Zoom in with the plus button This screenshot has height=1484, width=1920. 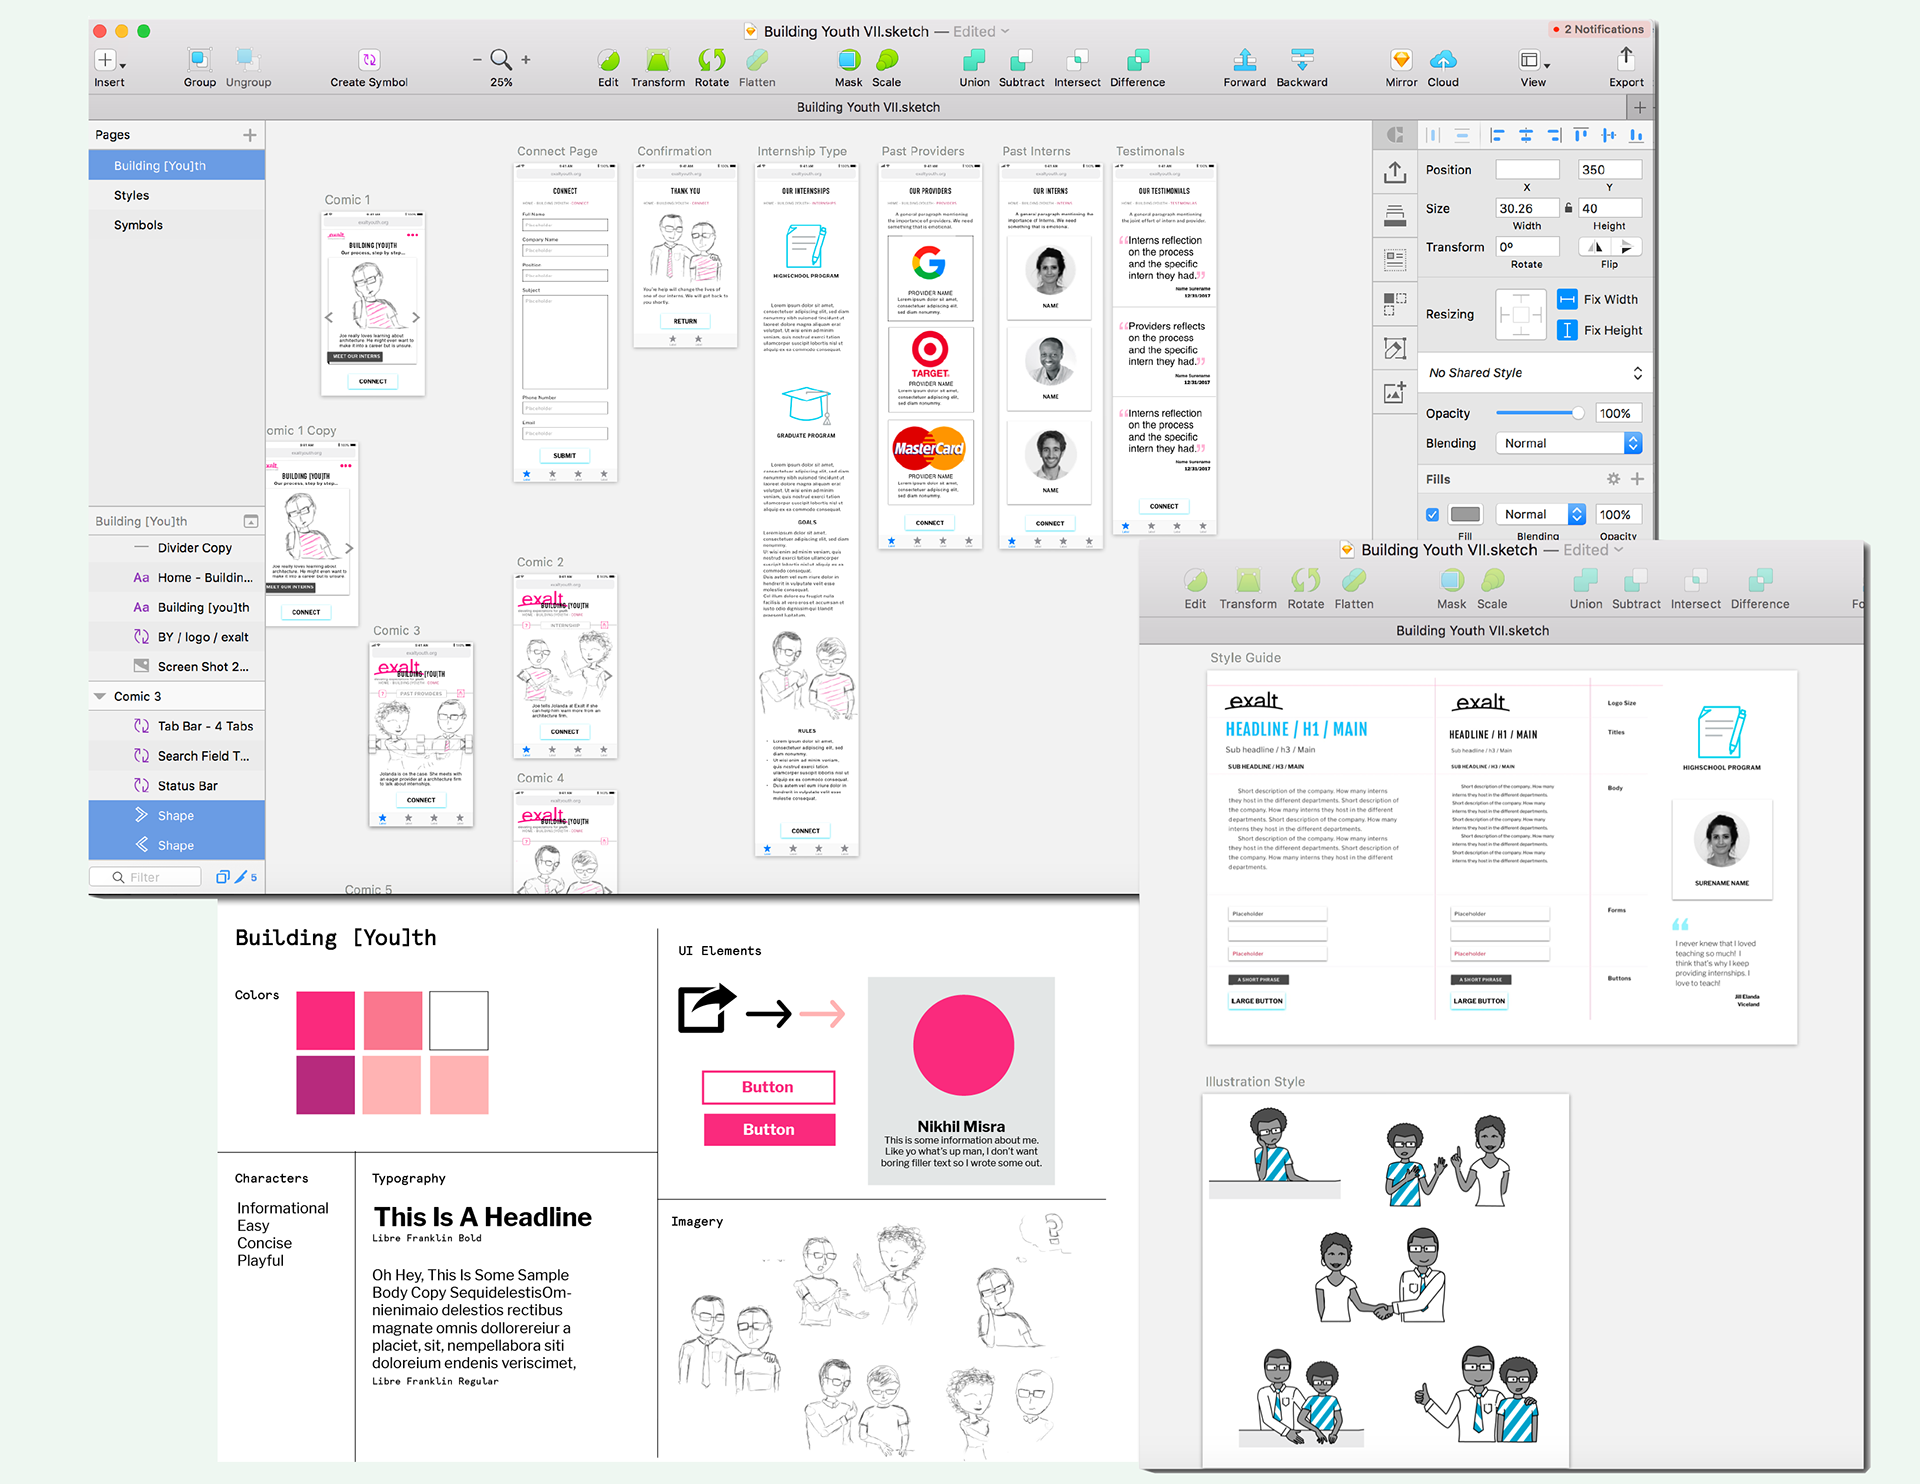526,60
